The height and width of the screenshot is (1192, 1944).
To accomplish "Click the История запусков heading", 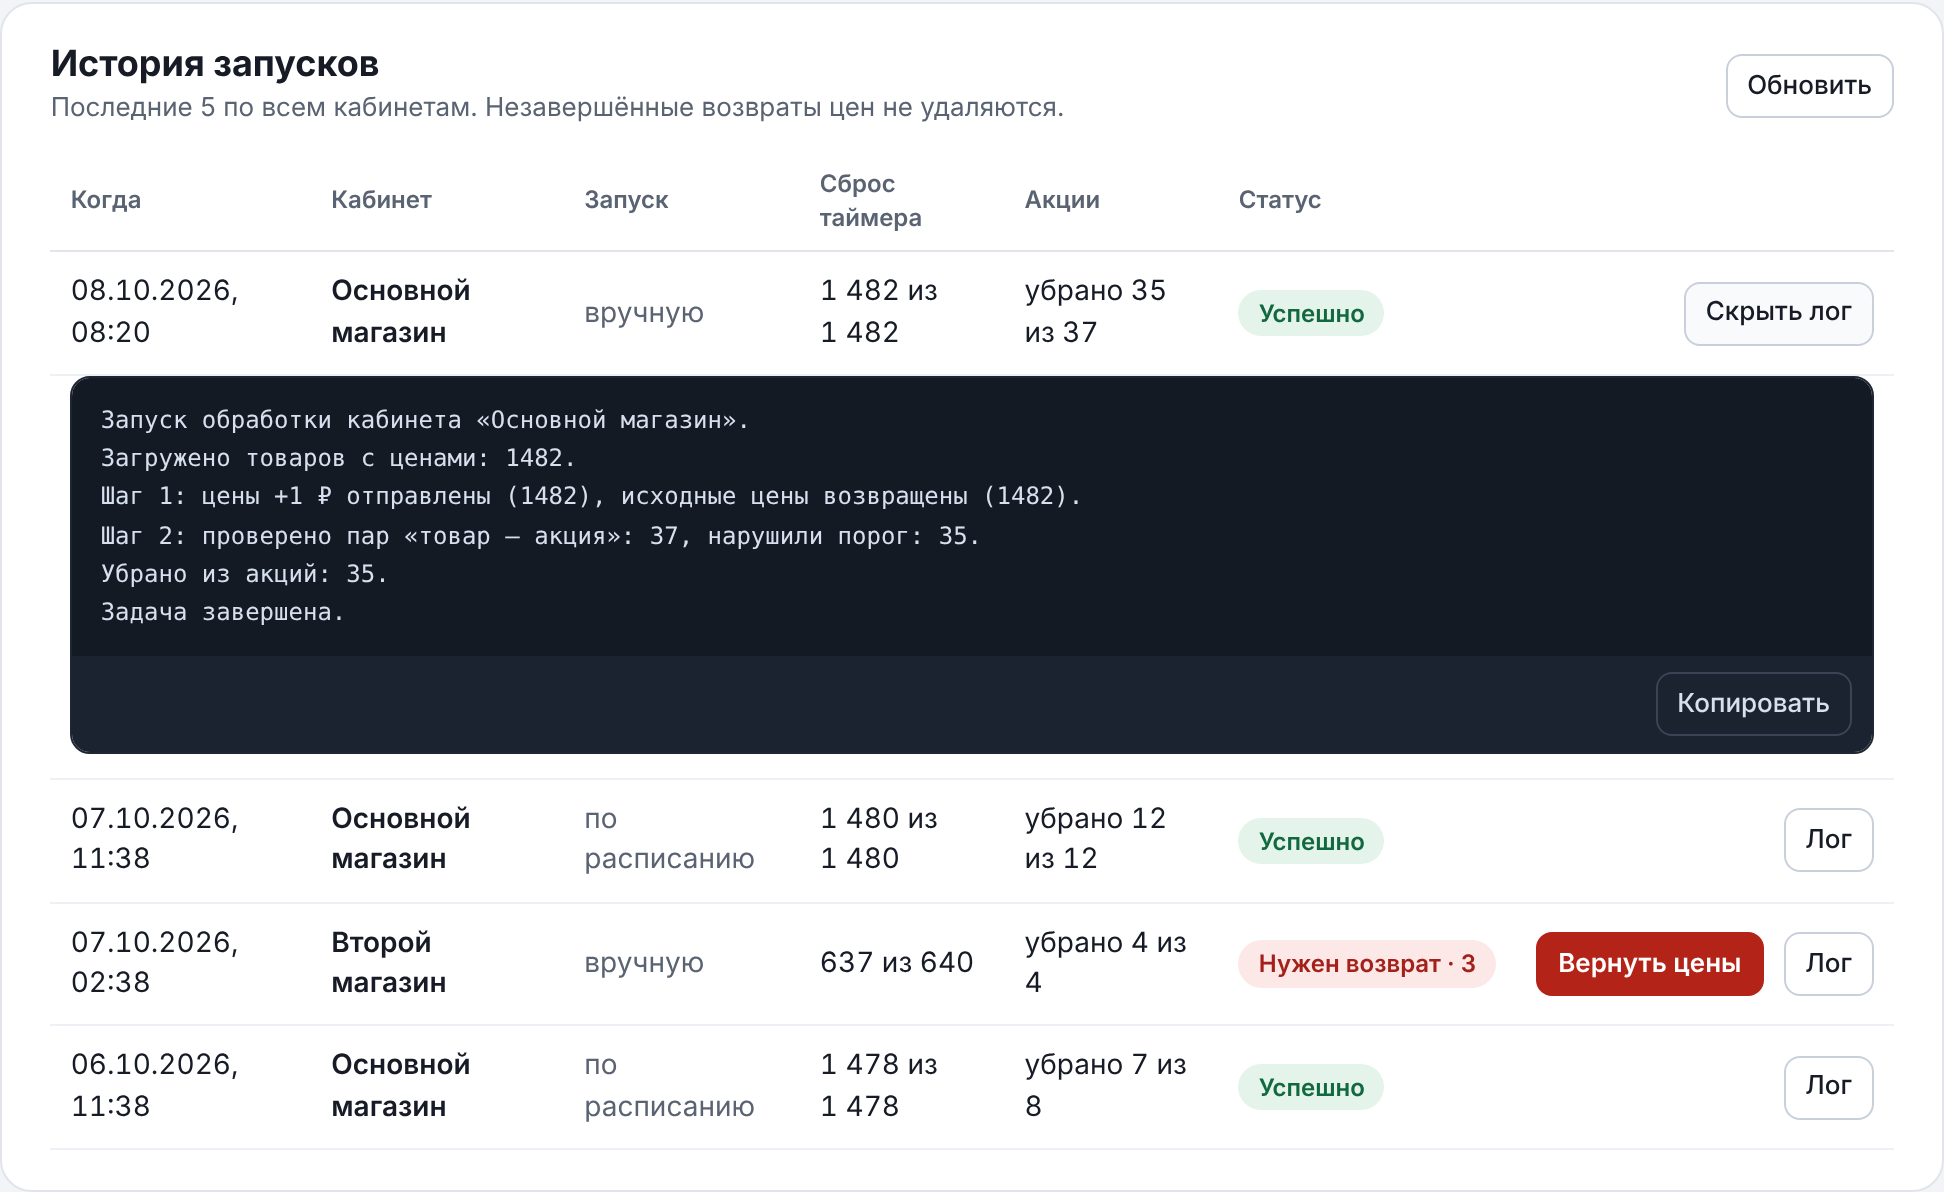I will pyautogui.click(x=215, y=64).
